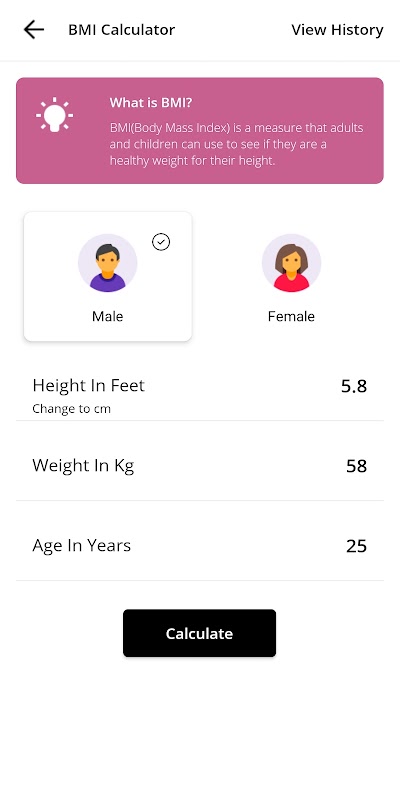400x800 pixels.
Task: Open View History
Action: (337, 30)
